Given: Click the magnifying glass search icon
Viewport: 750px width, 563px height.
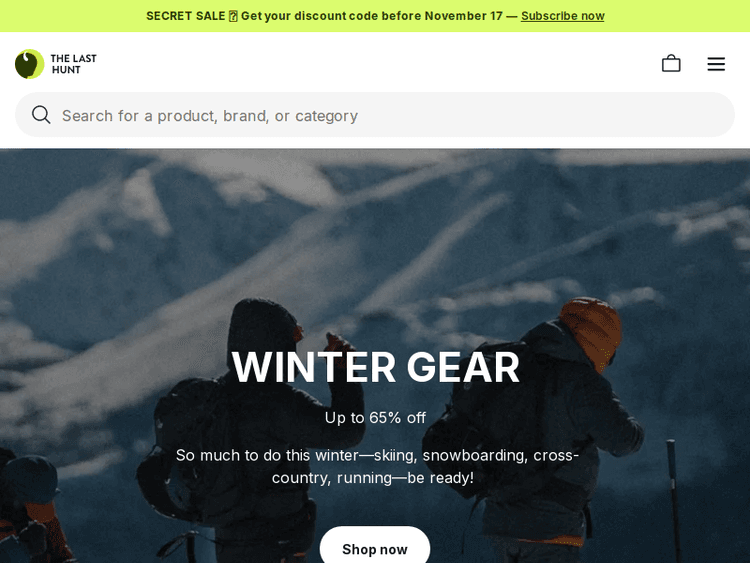Looking at the screenshot, I should pyautogui.click(x=41, y=115).
